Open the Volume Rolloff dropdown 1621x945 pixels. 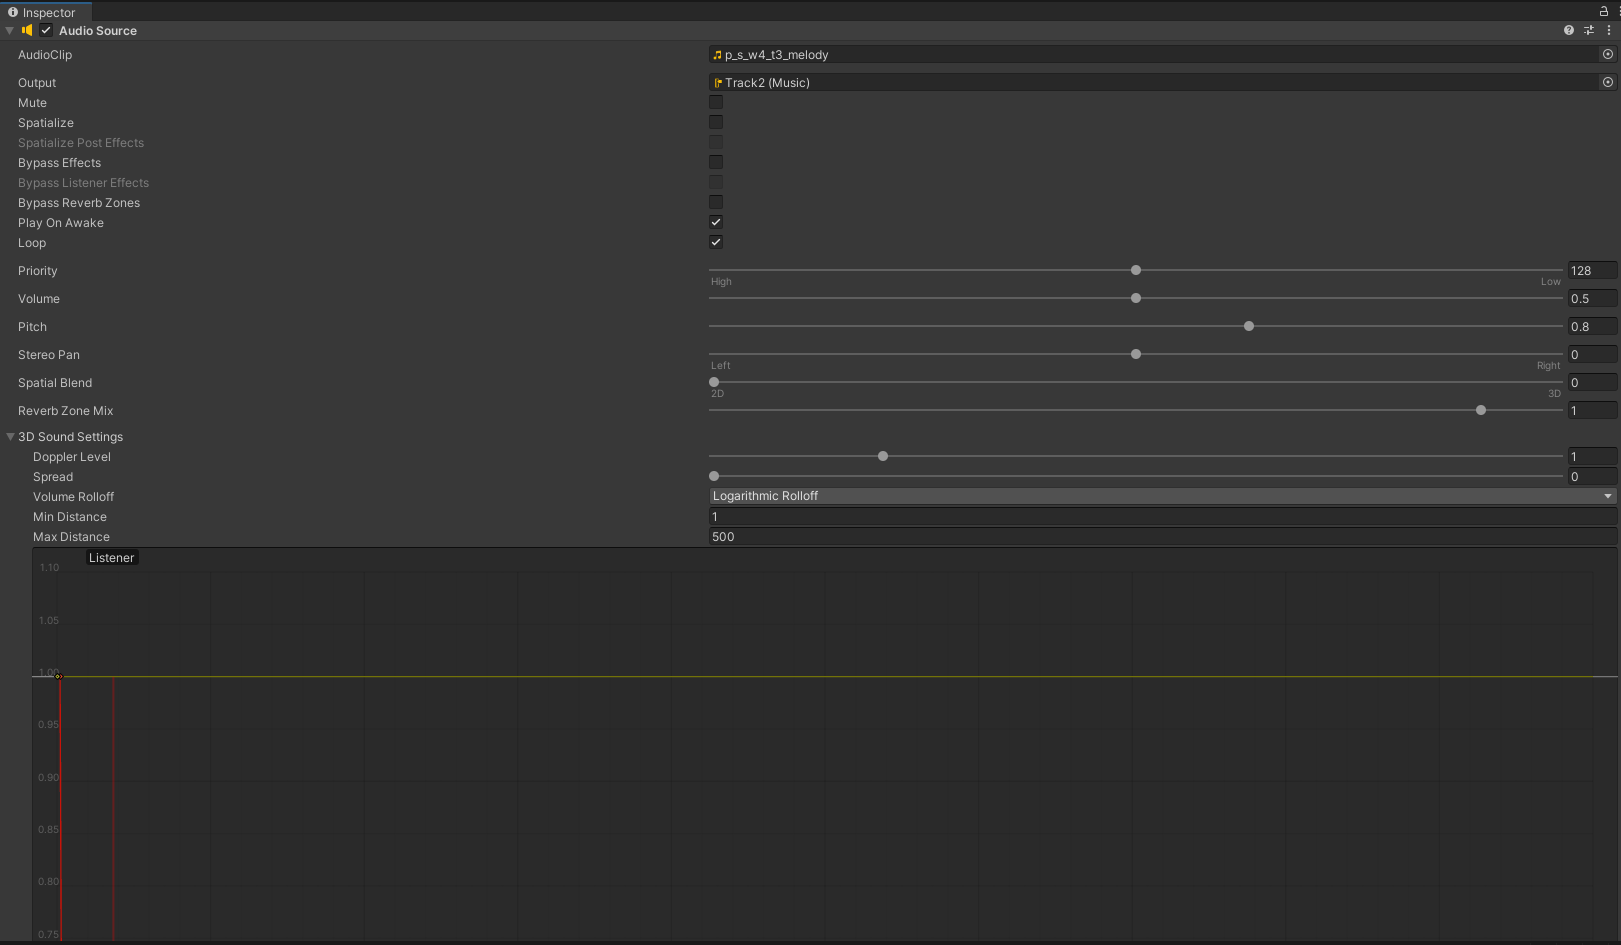pyautogui.click(x=1162, y=496)
